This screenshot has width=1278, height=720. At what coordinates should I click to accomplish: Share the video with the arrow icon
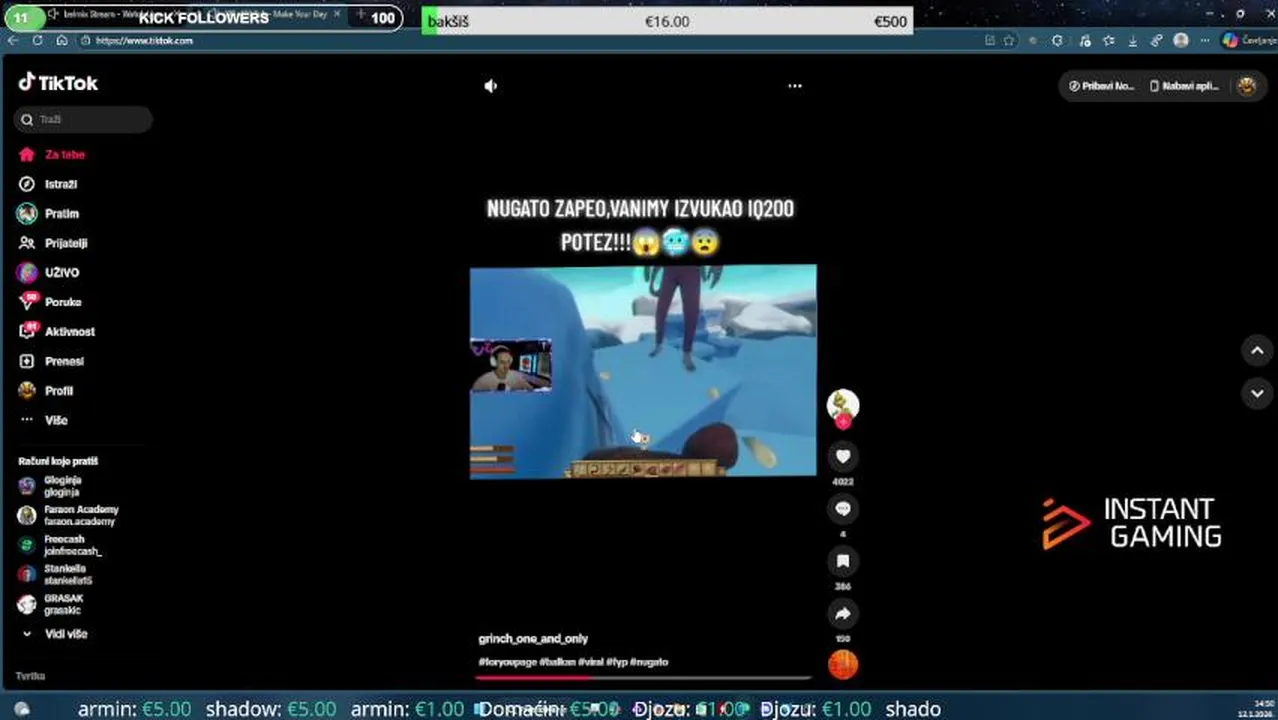click(843, 614)
